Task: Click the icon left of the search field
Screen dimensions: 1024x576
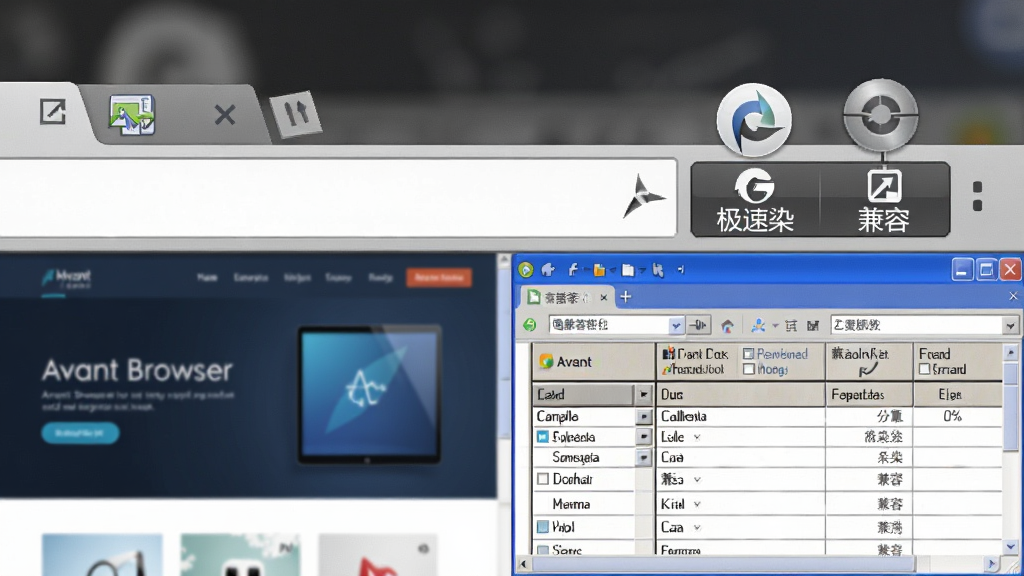Action: (813, 325)
